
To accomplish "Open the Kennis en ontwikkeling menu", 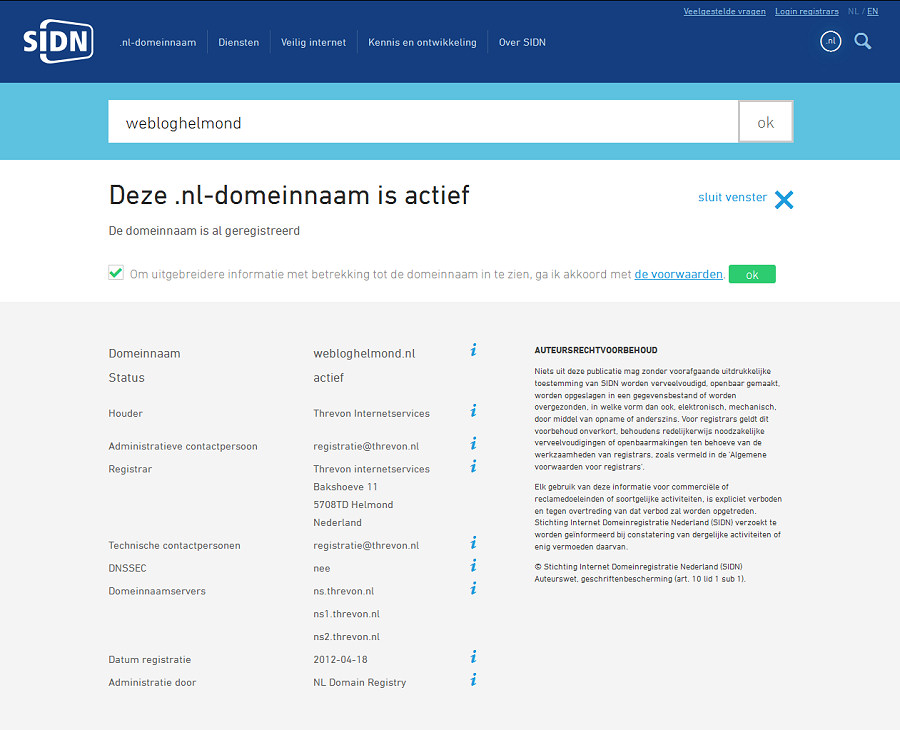I will [x=422, y=43].
